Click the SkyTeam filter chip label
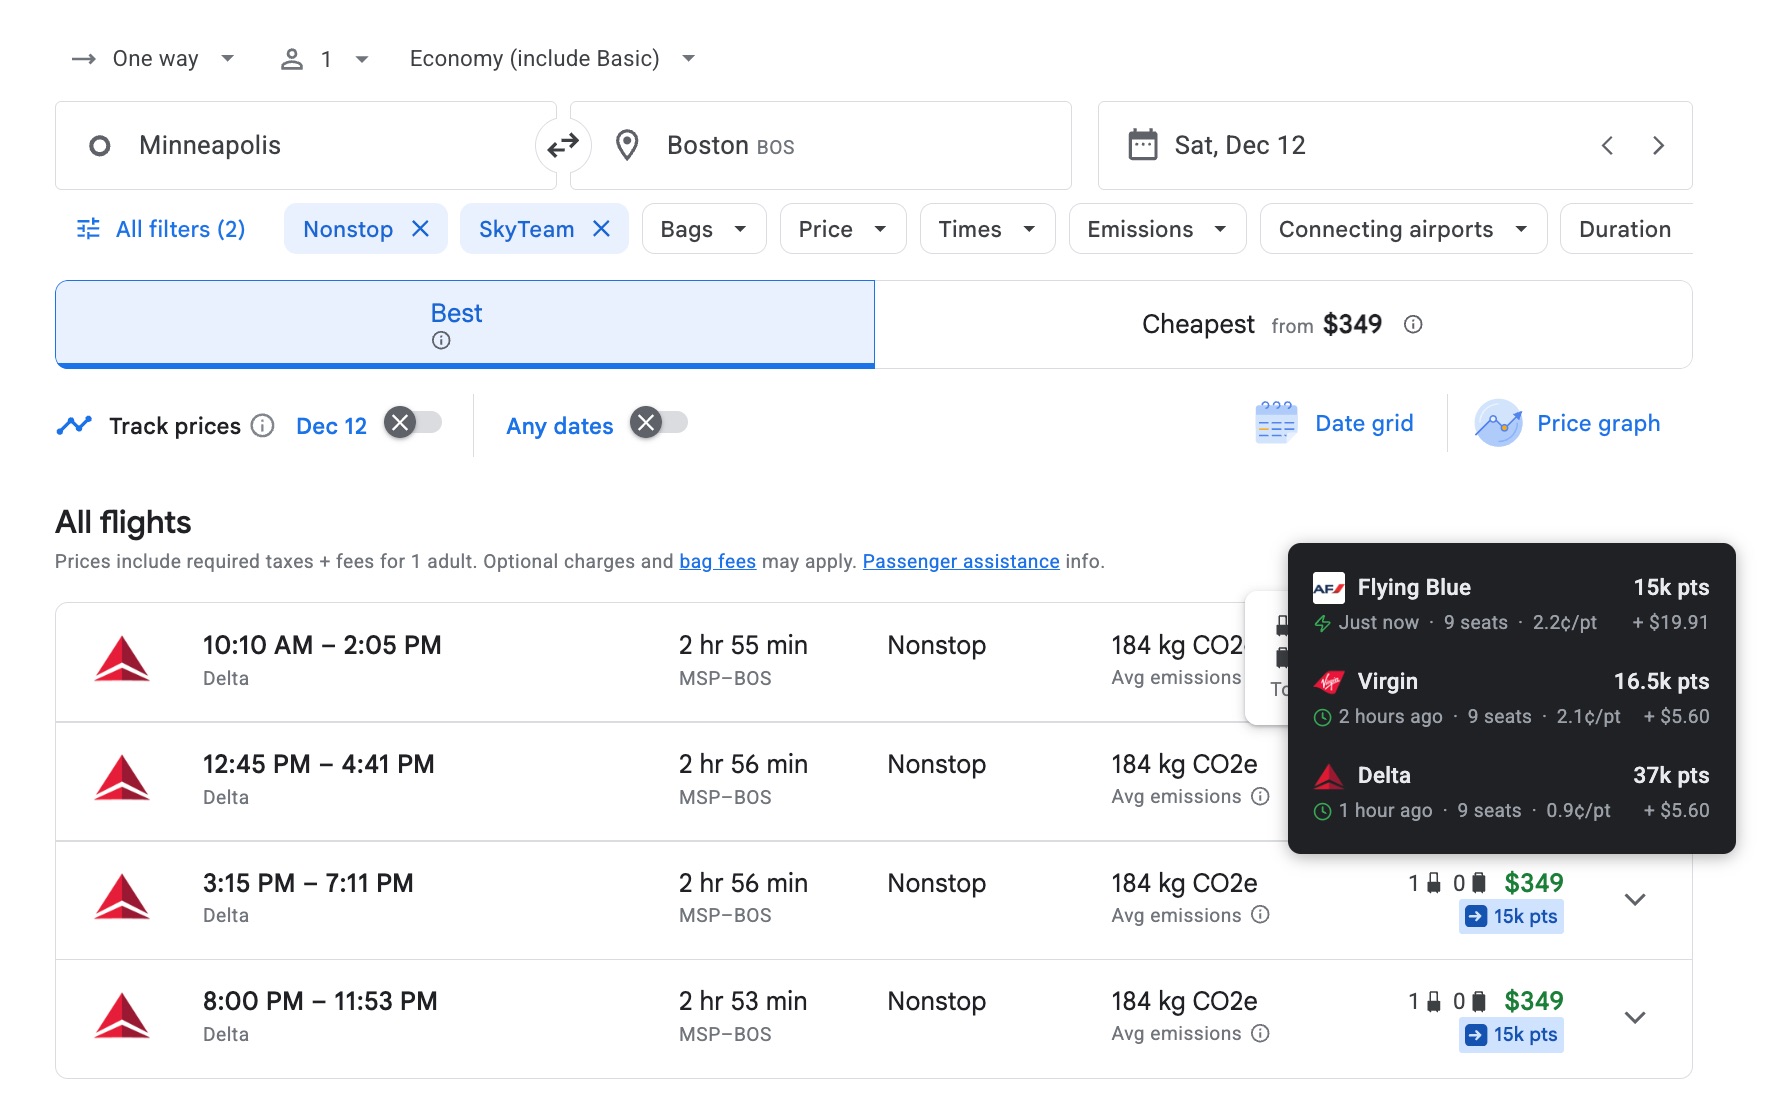The image size is (1768, 1114). pos(526,229)
